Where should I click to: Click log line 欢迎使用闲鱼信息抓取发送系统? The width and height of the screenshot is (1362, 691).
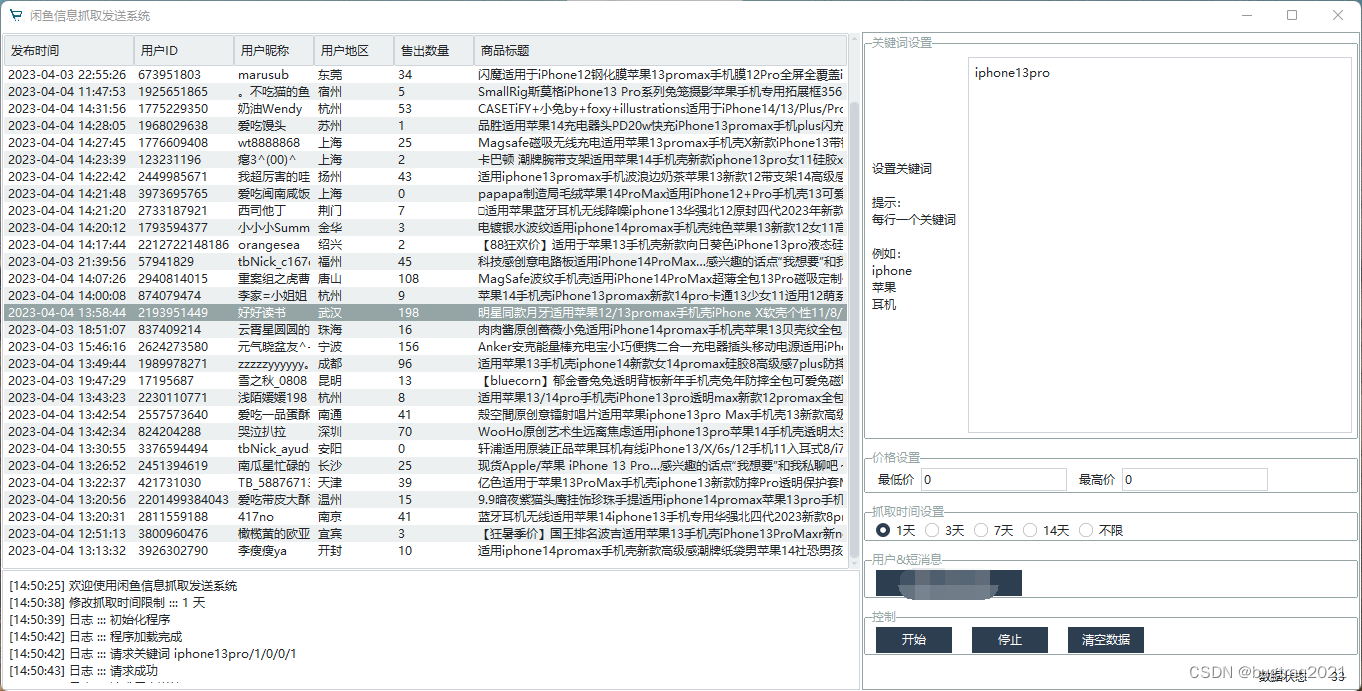point(123,586)
